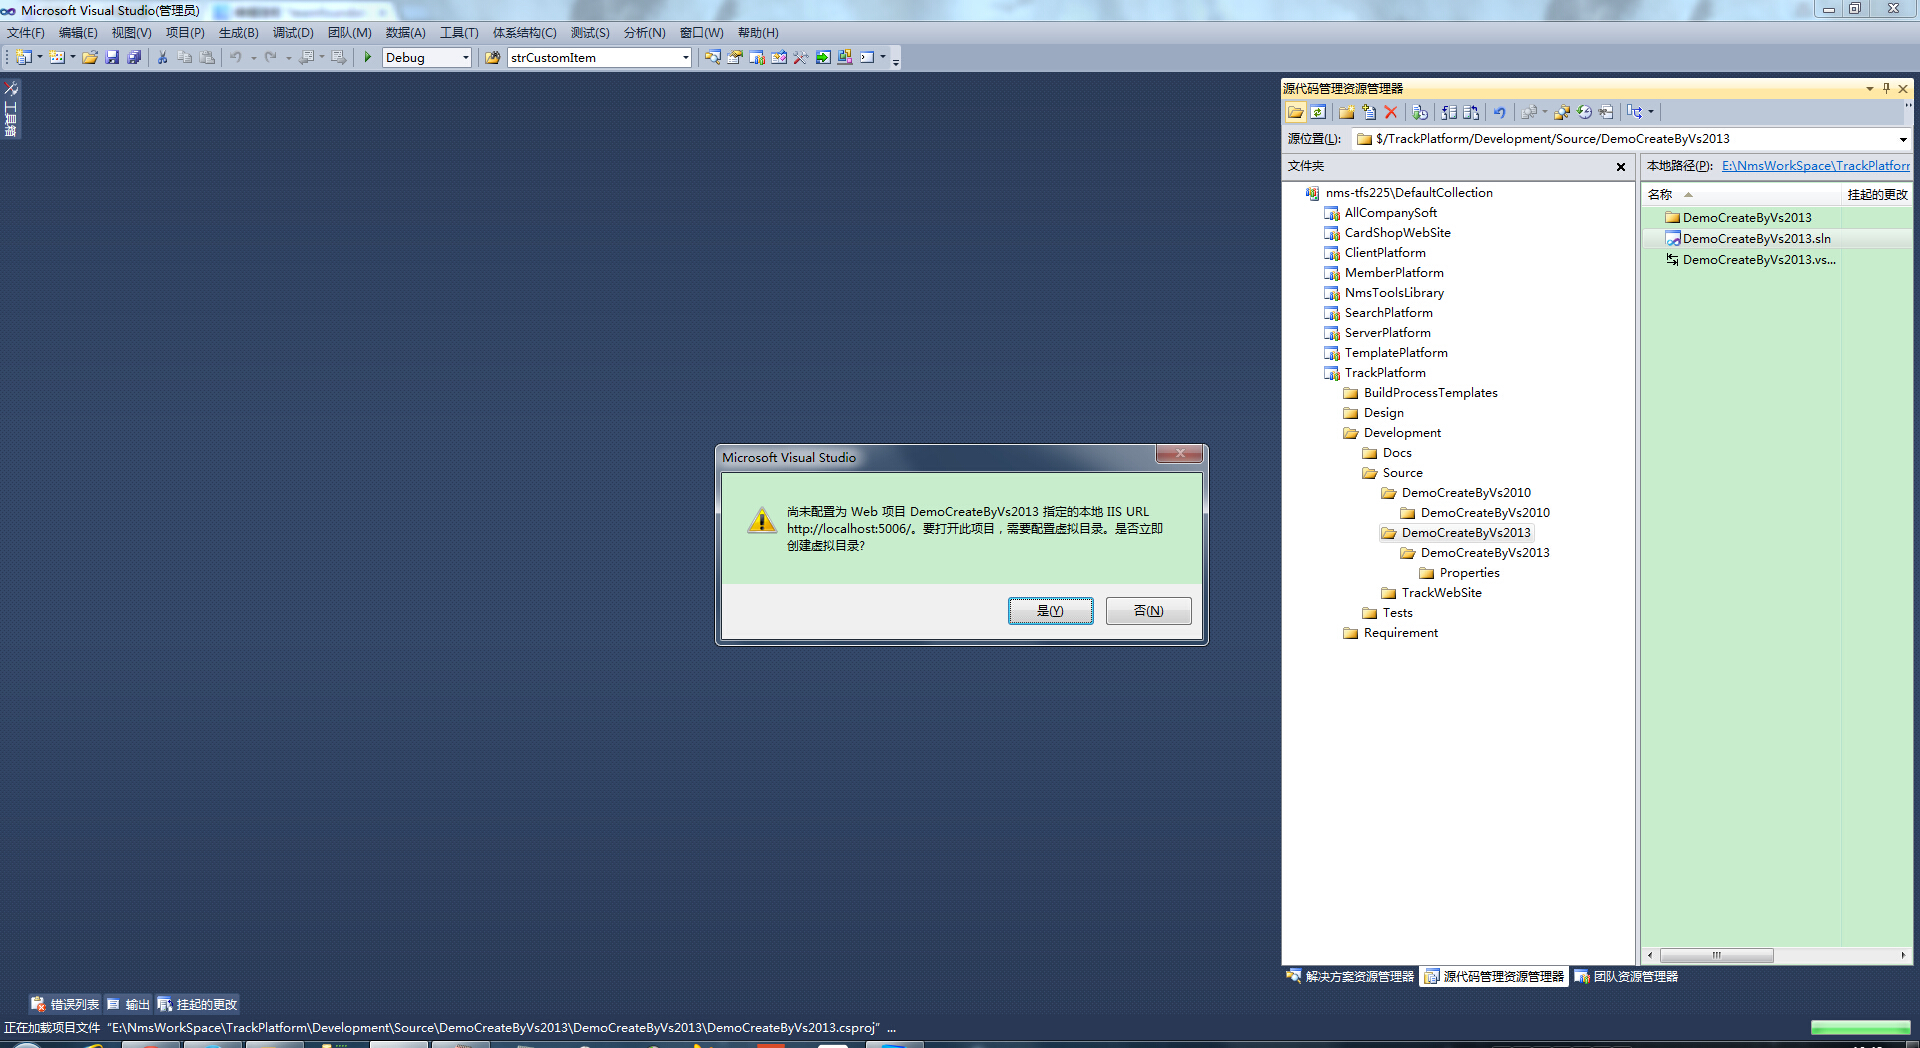Screen dimensions: 1920x1048
Task: Select the BuildProcessTemplates folder
Action: 1430,393
